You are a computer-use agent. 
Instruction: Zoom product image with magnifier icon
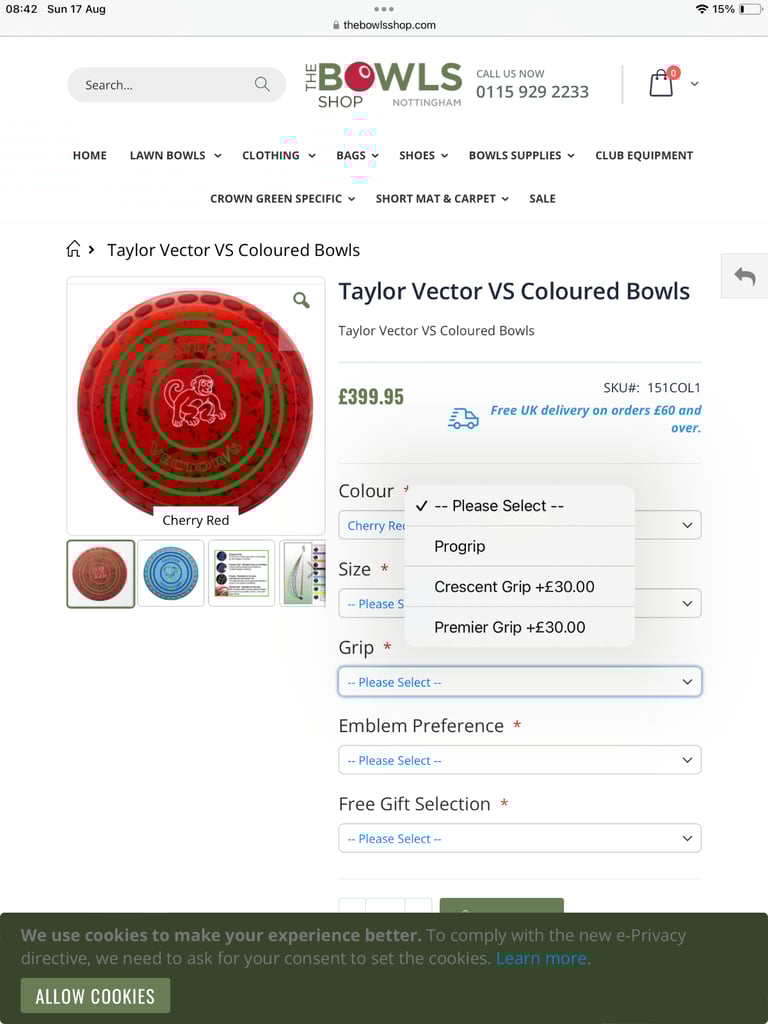pyautogui.click(x=301, y=300)
